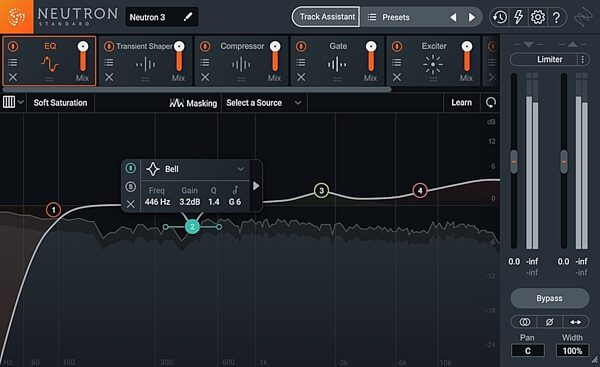Click the Learn button

point(461,103)
